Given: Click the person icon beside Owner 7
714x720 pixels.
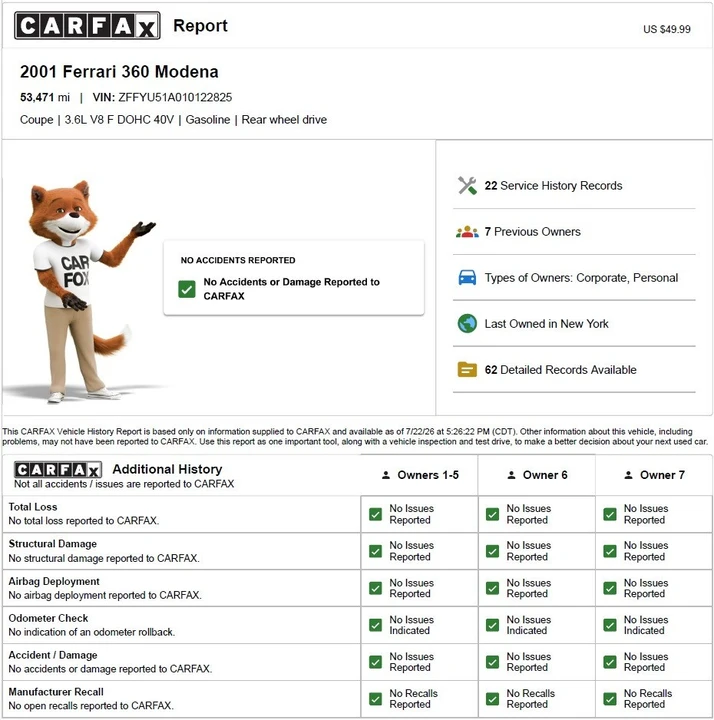Looking at the screenshot, I should coord(628,475).
